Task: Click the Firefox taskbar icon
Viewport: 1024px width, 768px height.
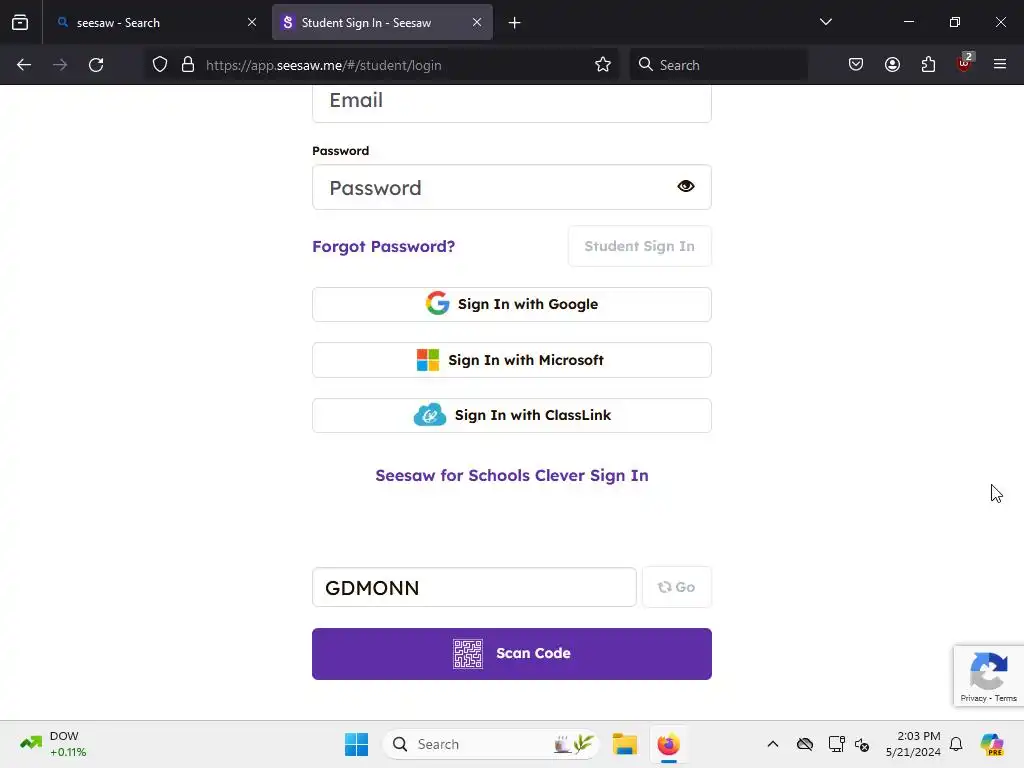Action: coord(669,744)
